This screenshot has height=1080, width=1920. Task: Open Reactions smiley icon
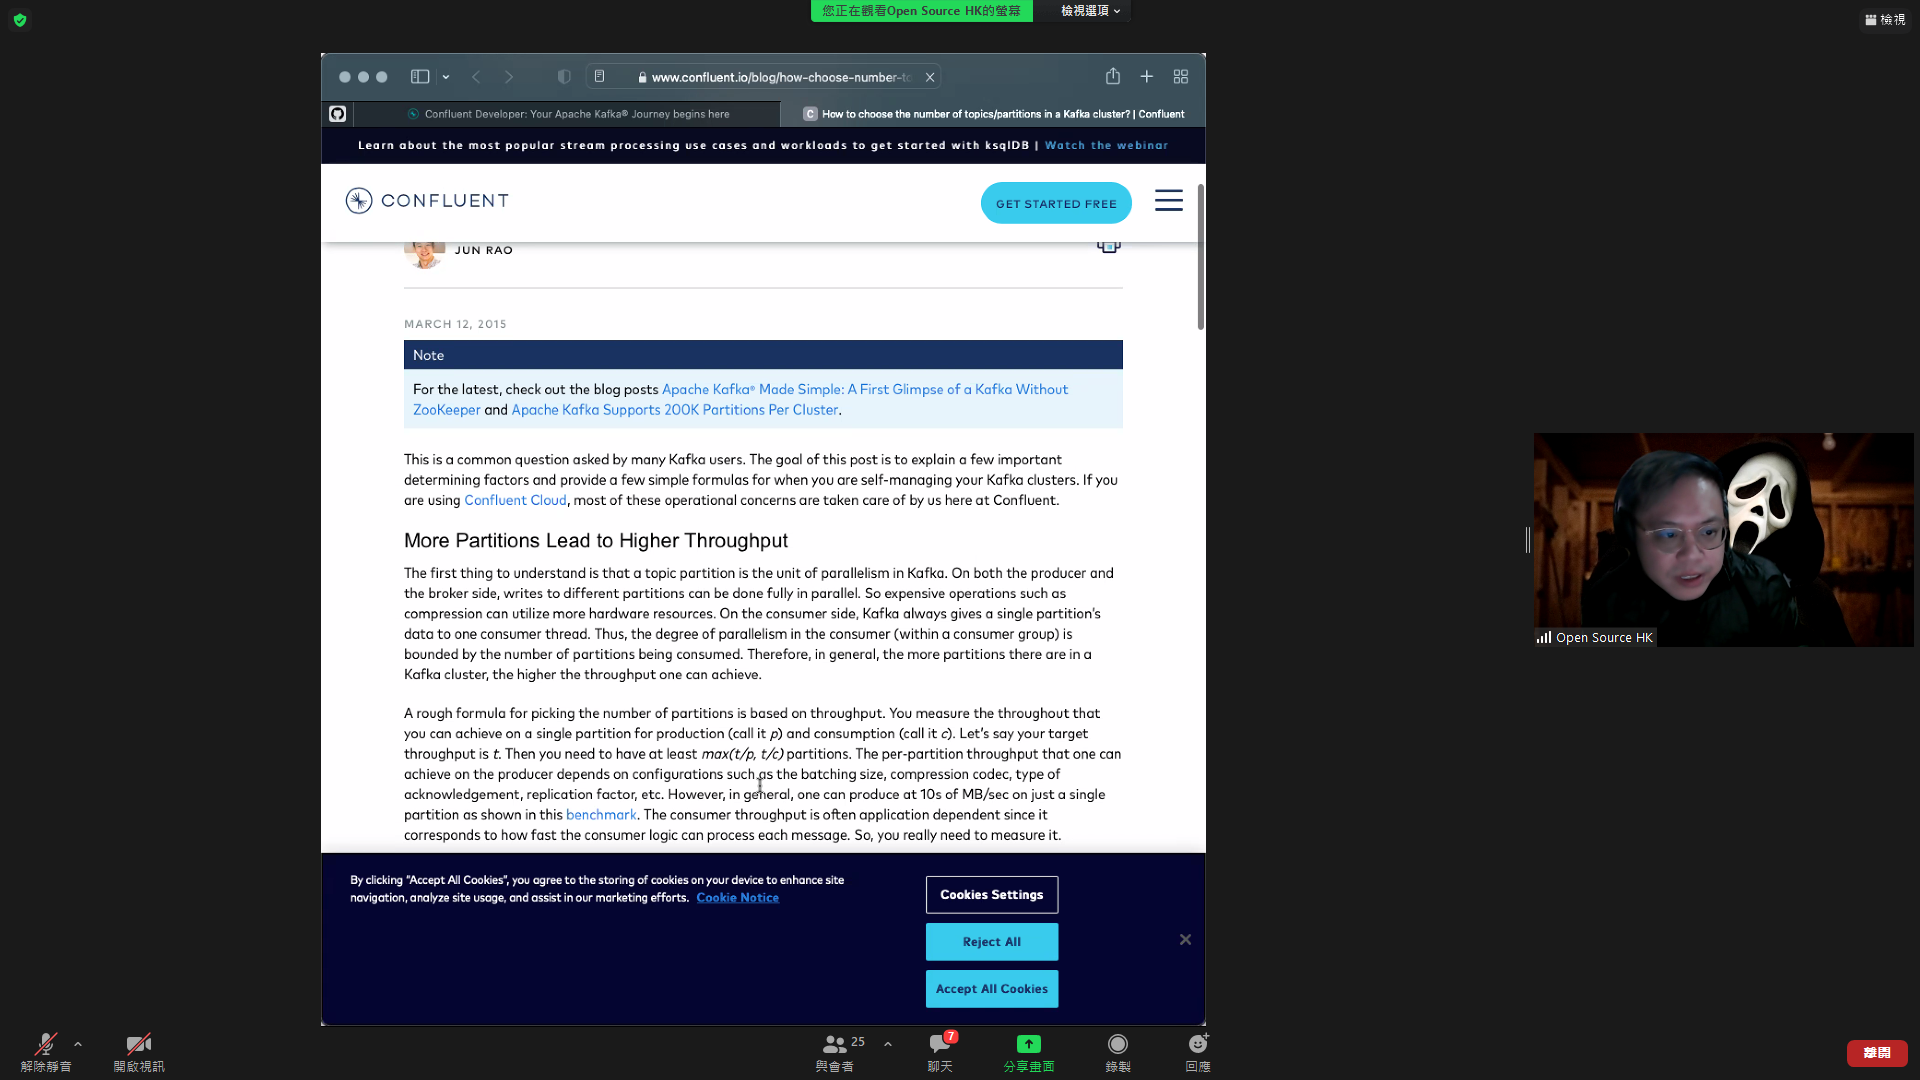click(x=1198, y=1052)
